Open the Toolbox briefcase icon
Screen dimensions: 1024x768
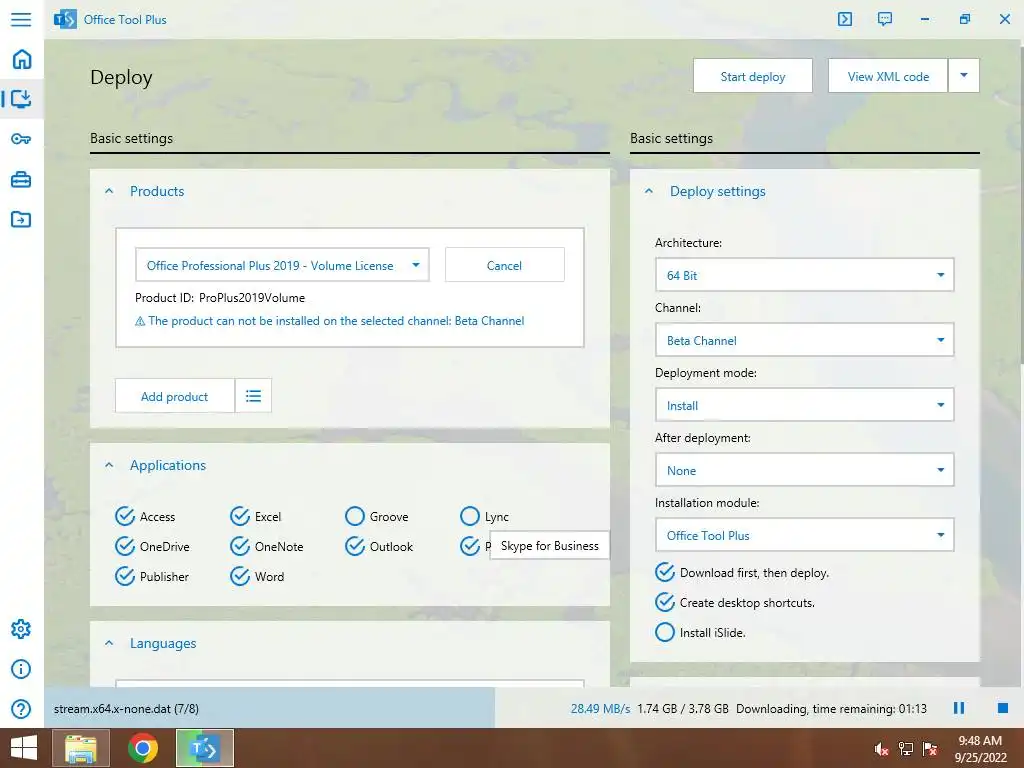pyautogui.click(x=21, y=179)
